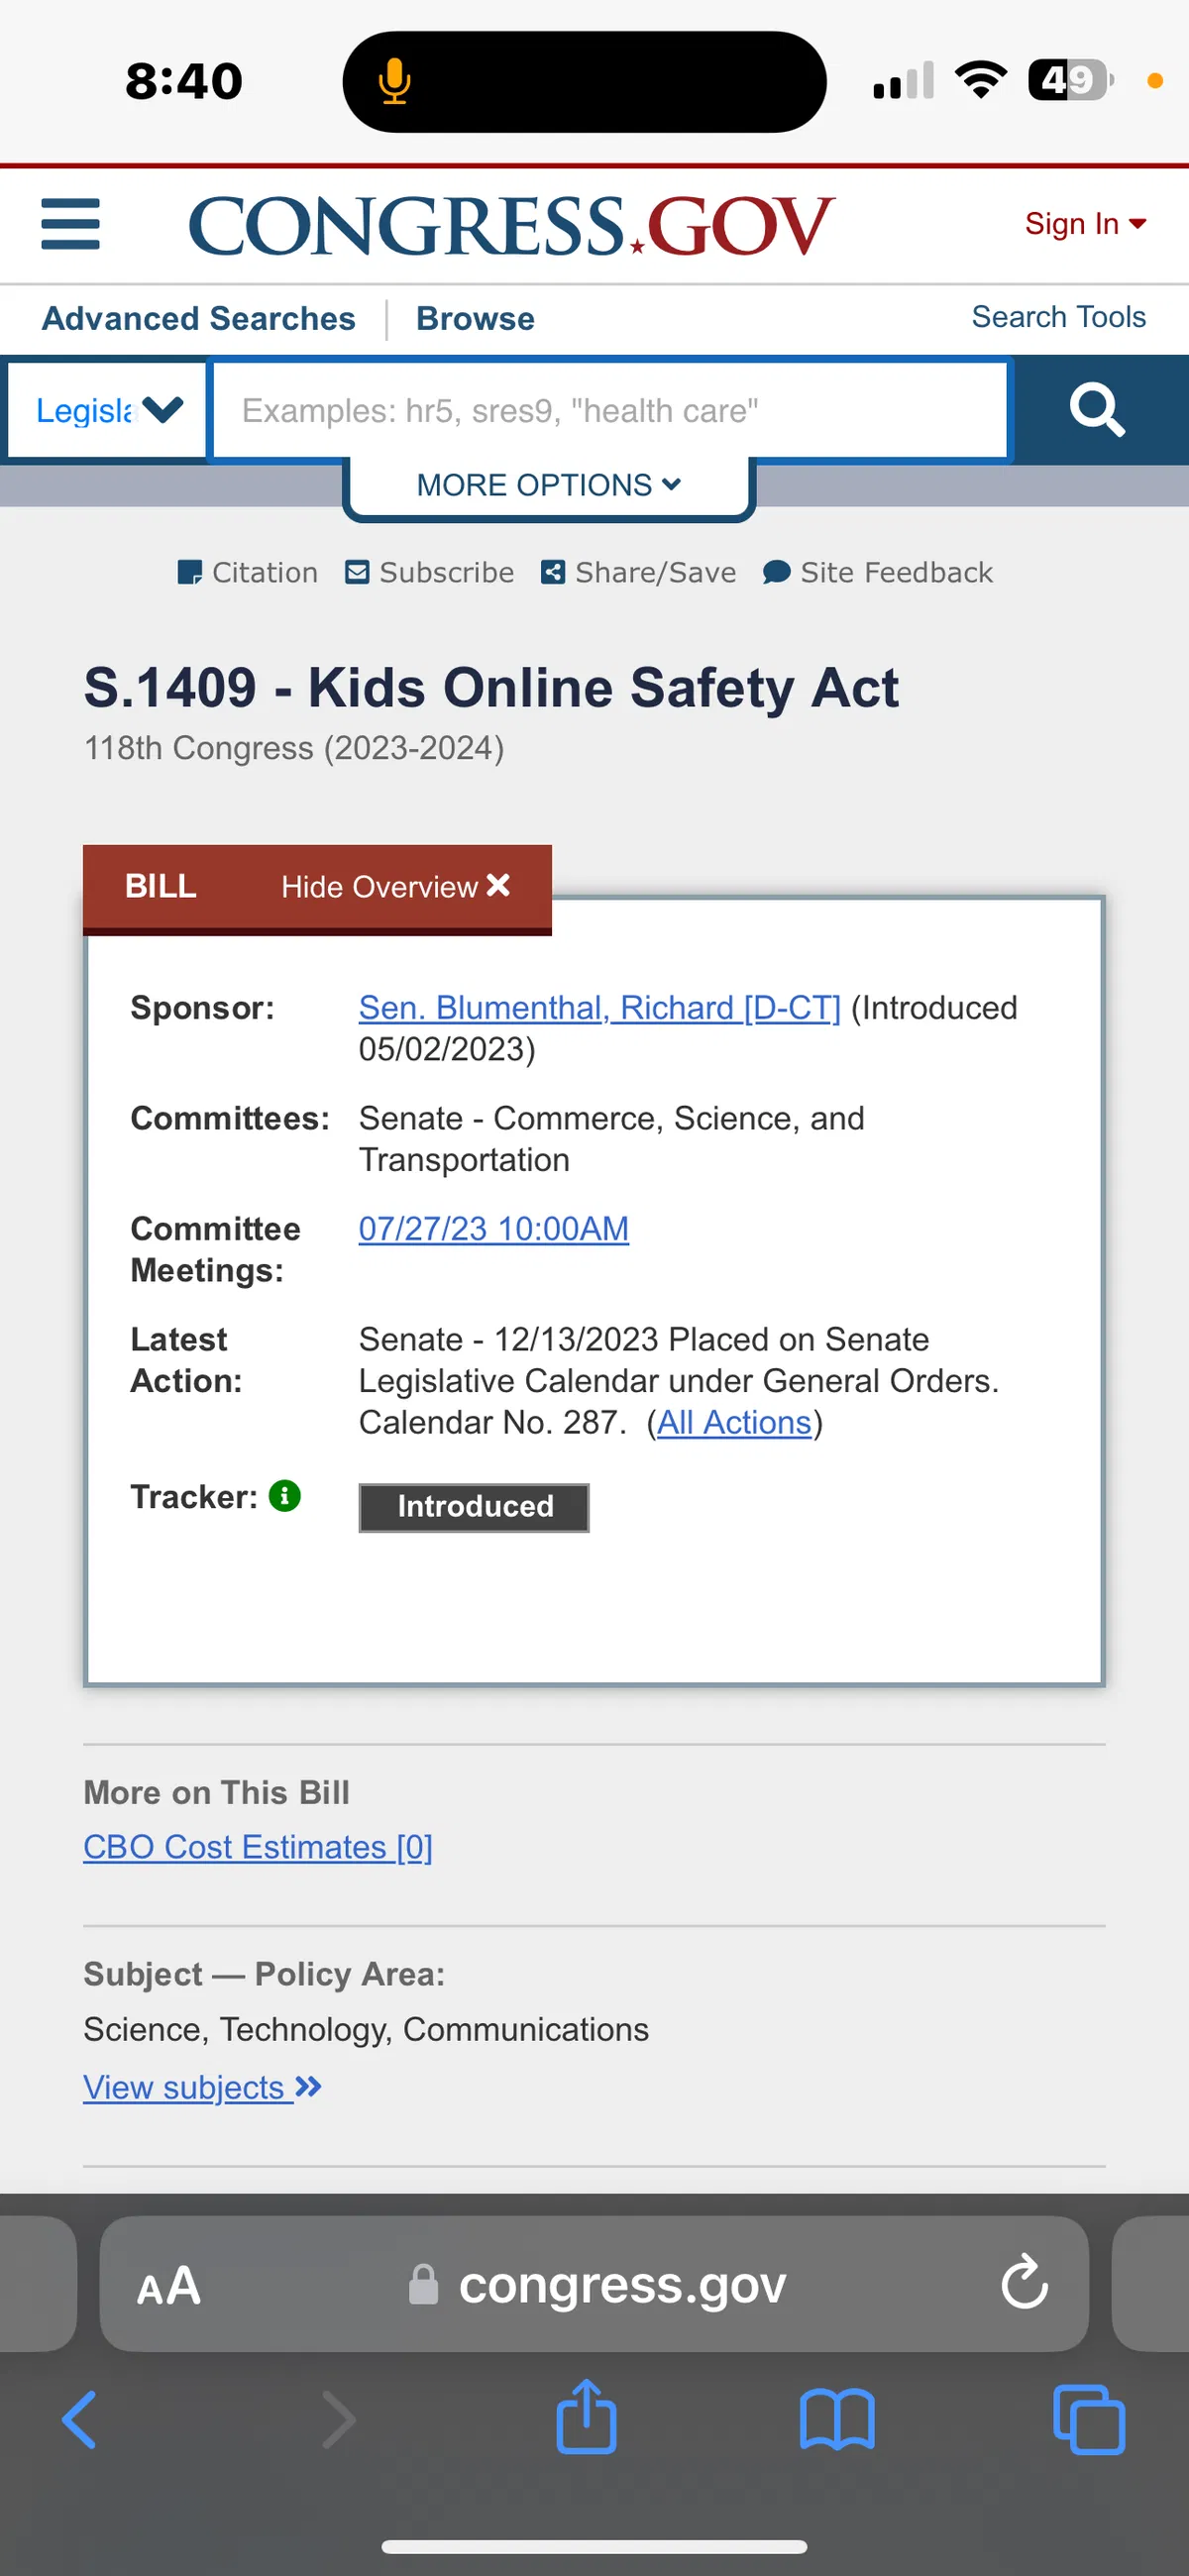Click the magnifying glass search button
This screenshot has height=2576, width=1189.
(x=1097, y=410)
